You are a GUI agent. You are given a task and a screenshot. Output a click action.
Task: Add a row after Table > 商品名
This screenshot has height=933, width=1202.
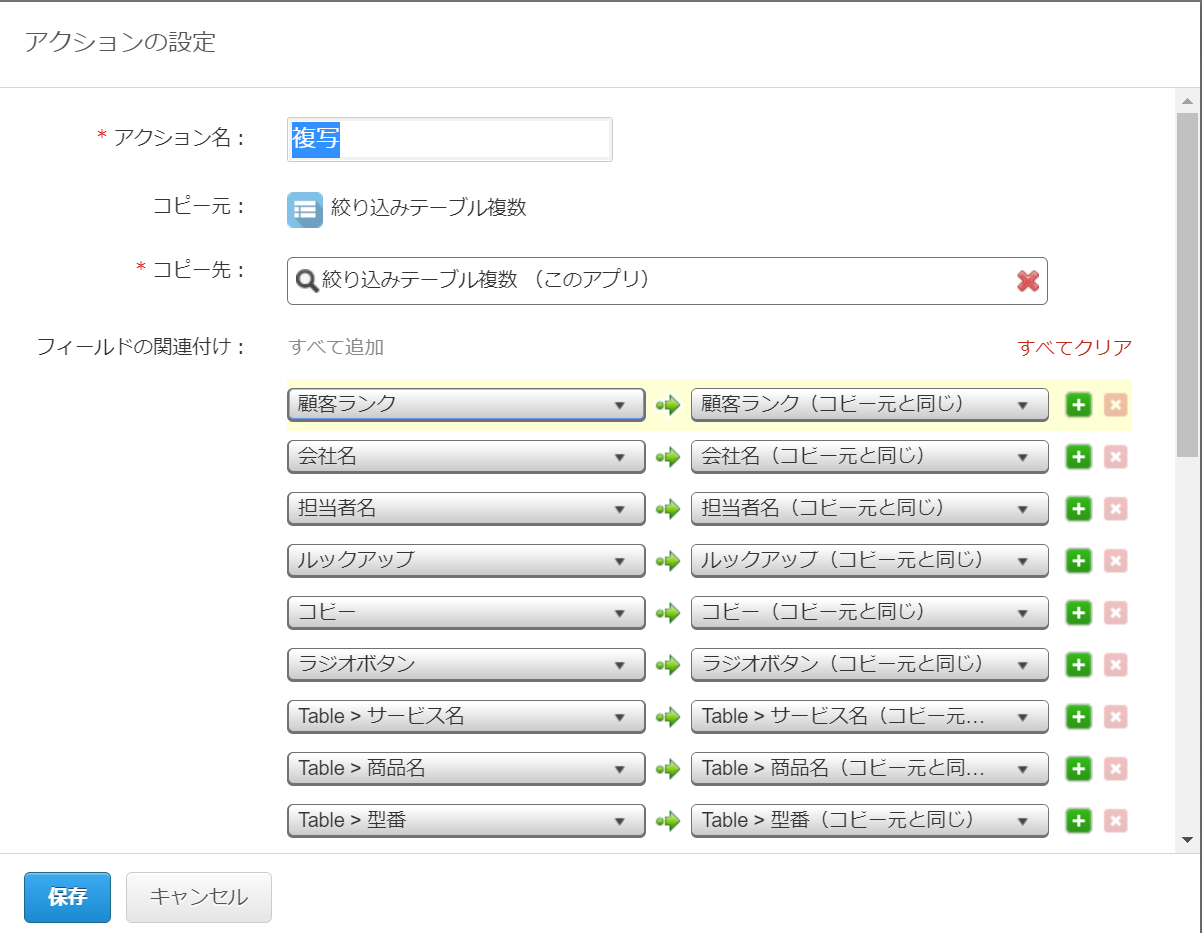point(1078,769)
